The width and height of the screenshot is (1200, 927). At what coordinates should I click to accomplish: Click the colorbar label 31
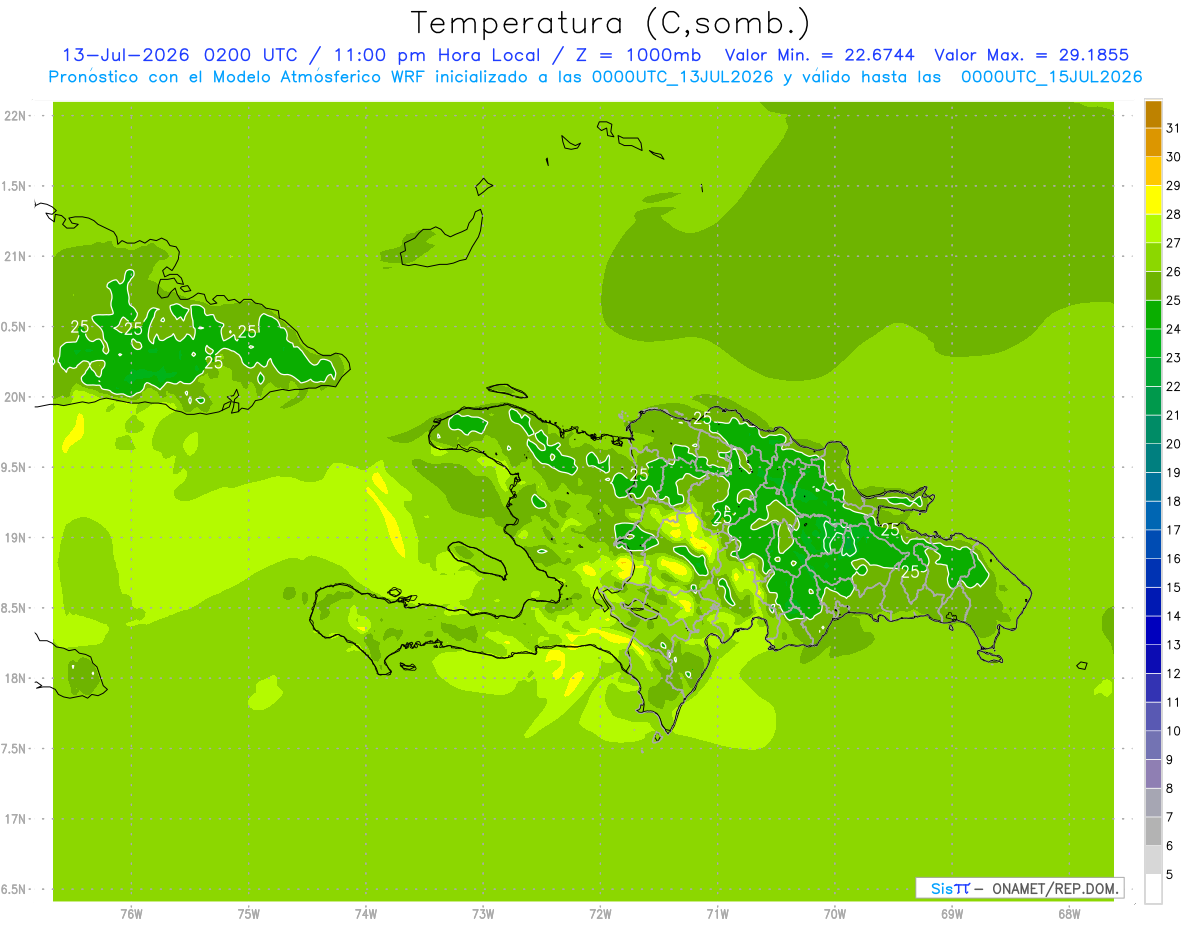(x=1174, y=128)
